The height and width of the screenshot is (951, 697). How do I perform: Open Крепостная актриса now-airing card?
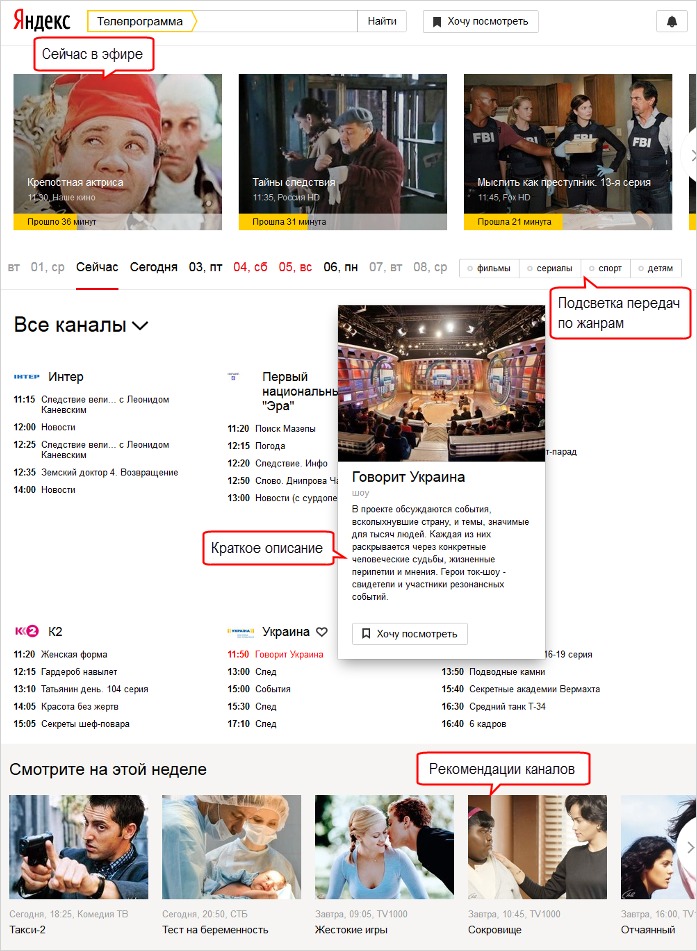pos(118,152)
